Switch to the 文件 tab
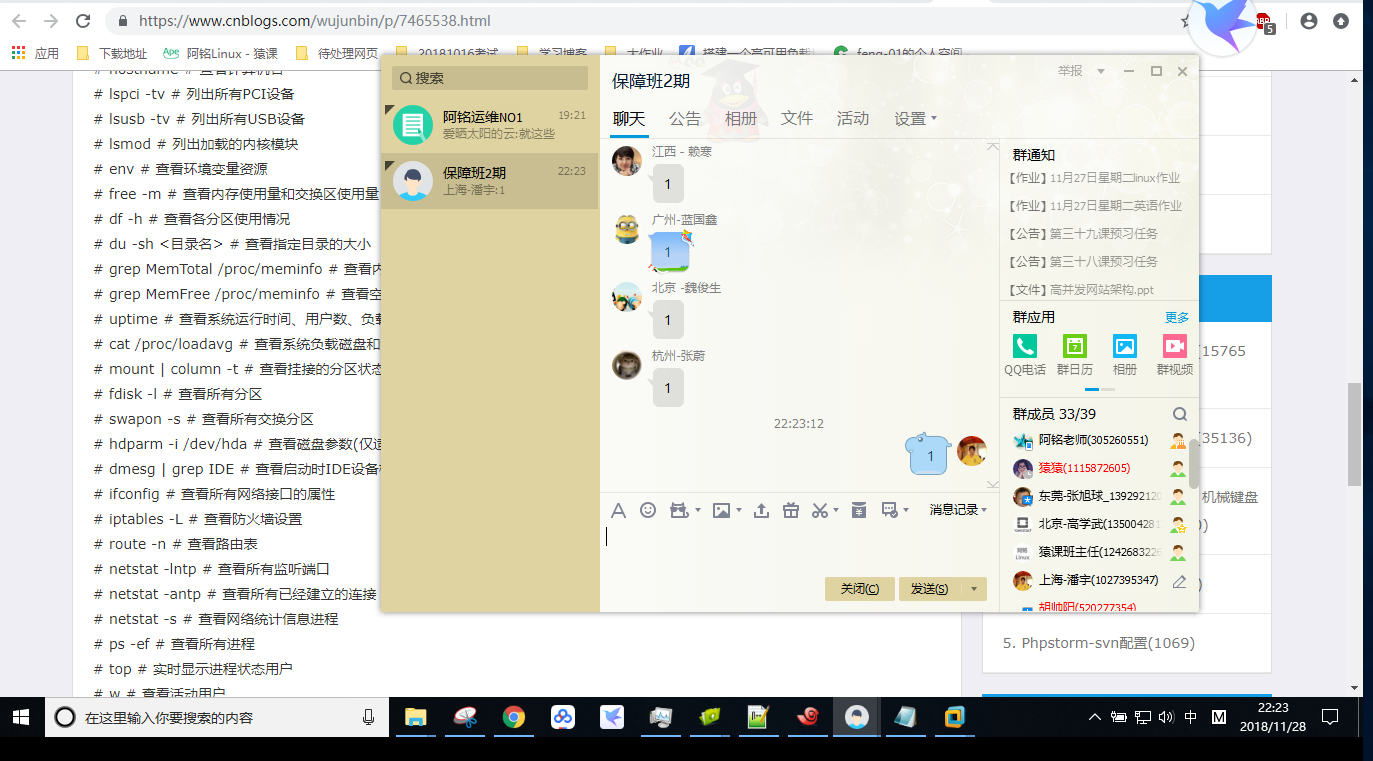 click(x=797, y=118)
